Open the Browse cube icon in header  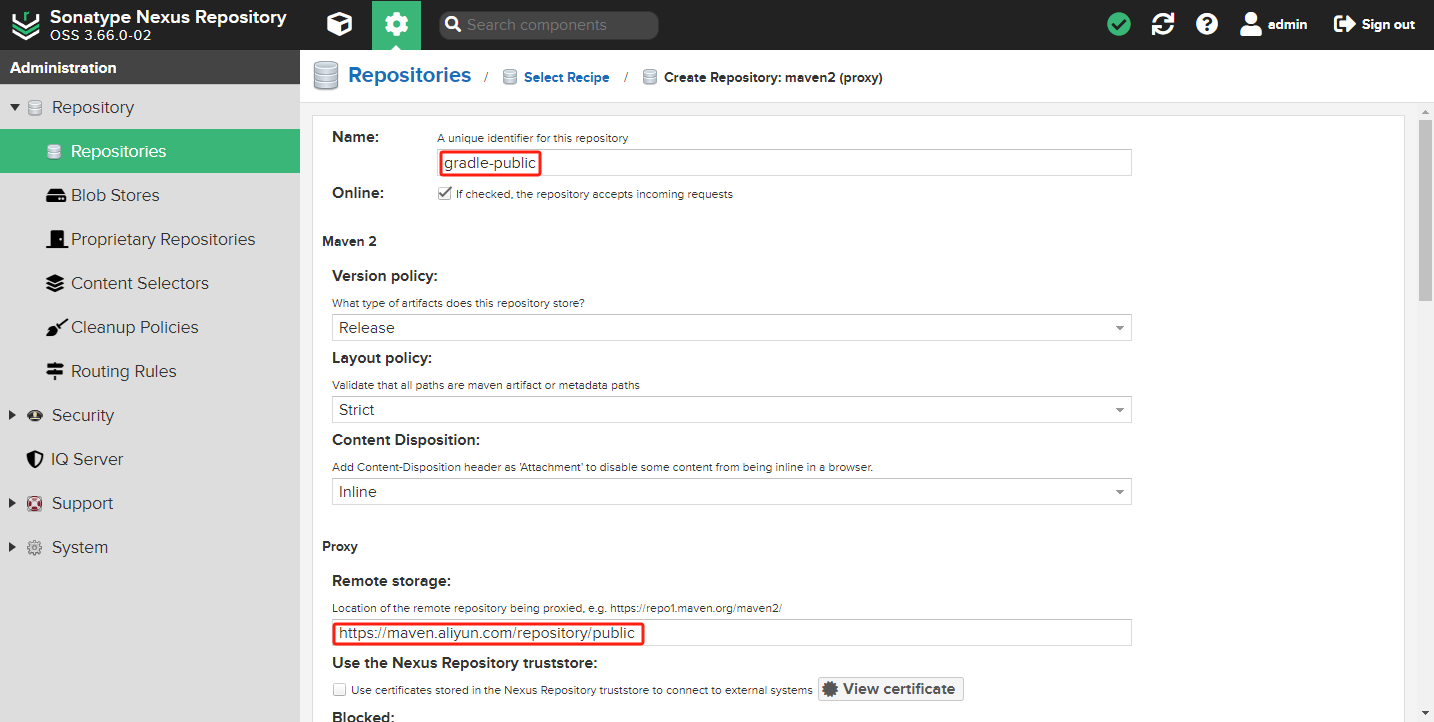click(x=340, y=25)
